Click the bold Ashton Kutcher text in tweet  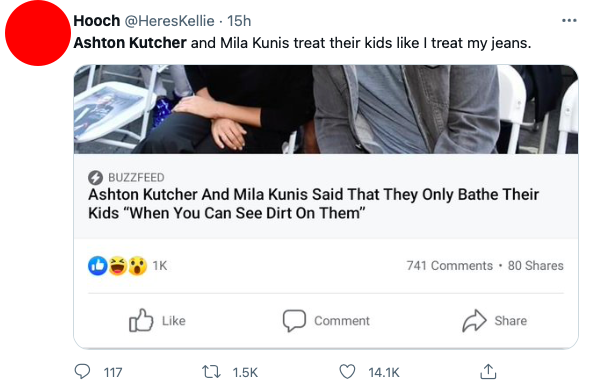(x=130, y=43)
